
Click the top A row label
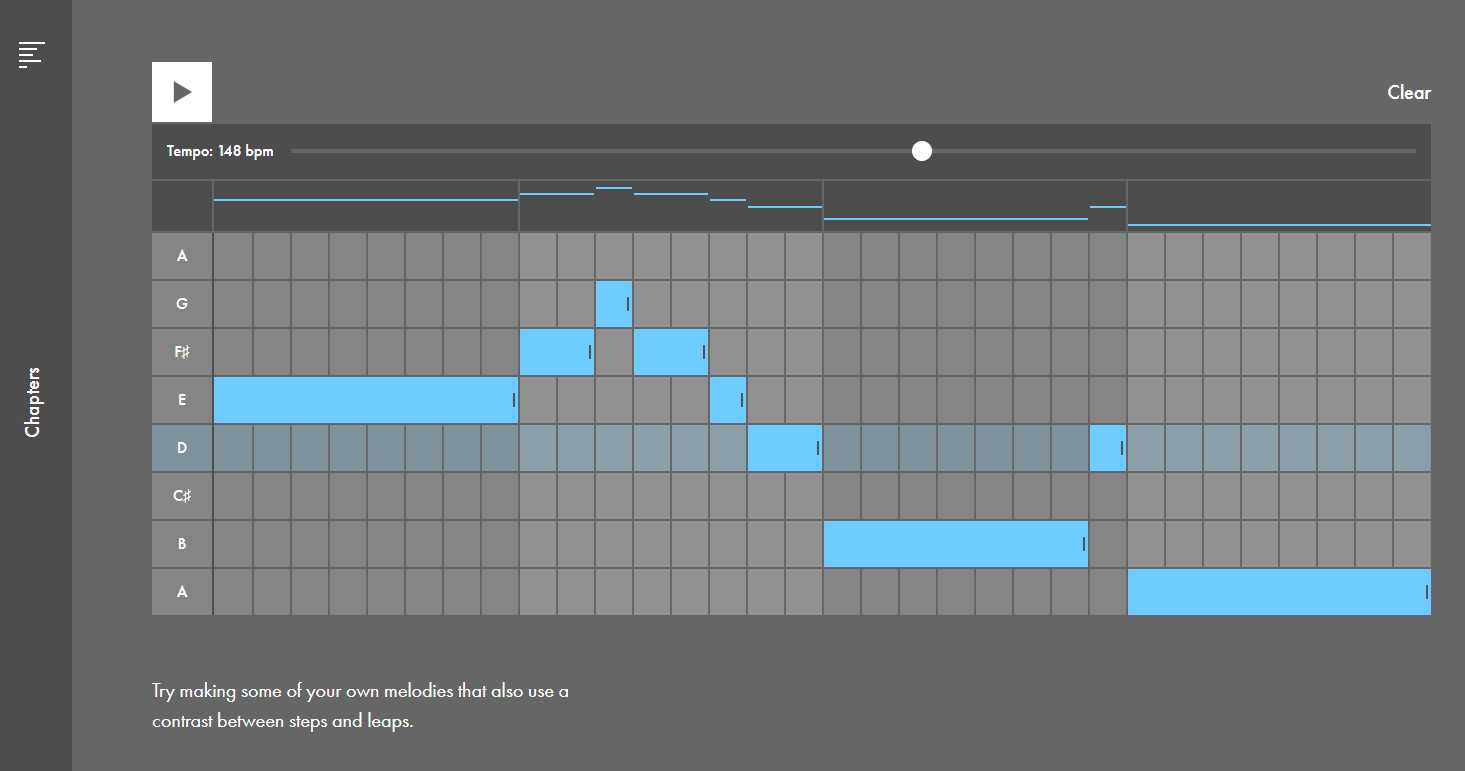(182, 256)
